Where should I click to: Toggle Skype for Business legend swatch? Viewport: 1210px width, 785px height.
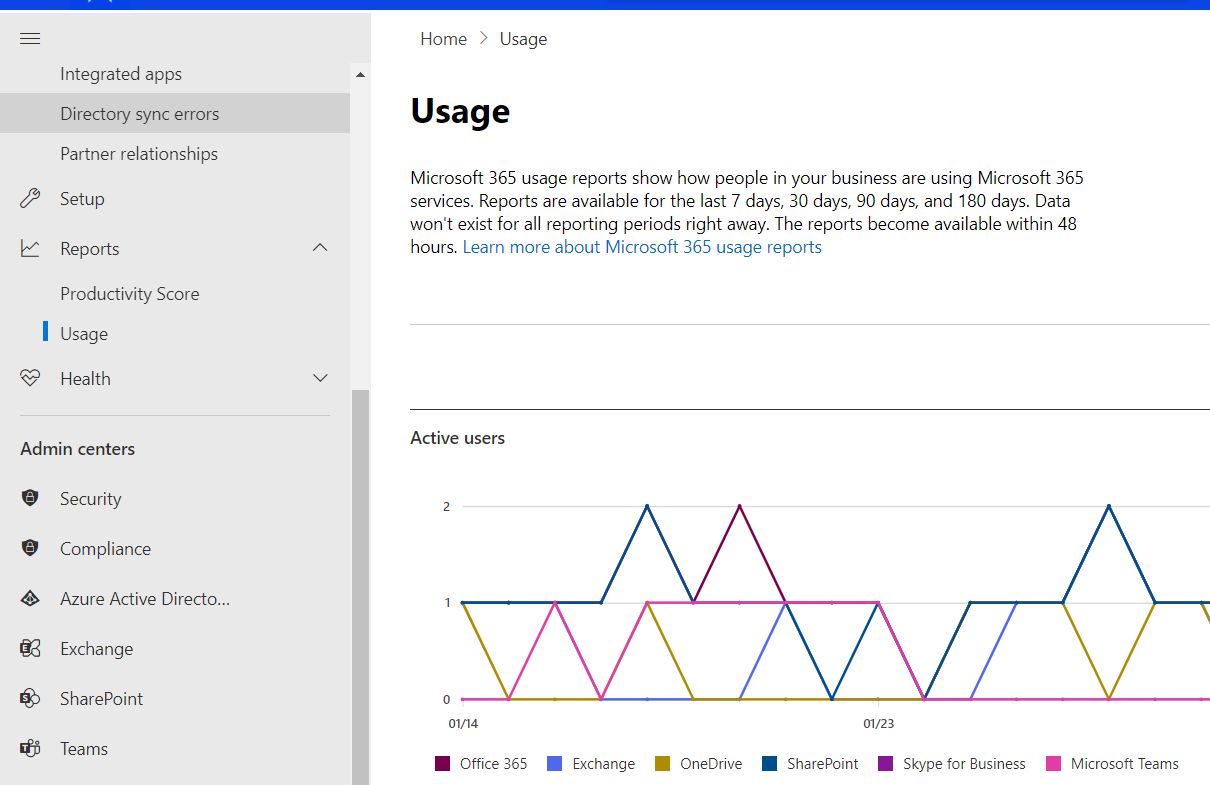pos(885,764)
